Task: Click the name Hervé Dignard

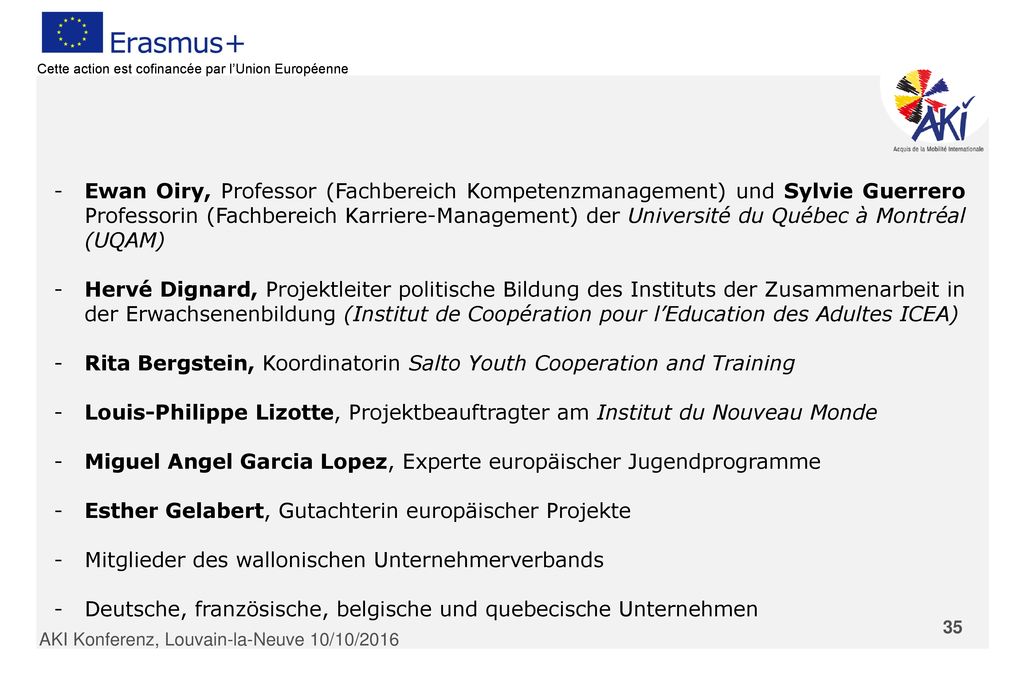Action: (x=170, y=289)
